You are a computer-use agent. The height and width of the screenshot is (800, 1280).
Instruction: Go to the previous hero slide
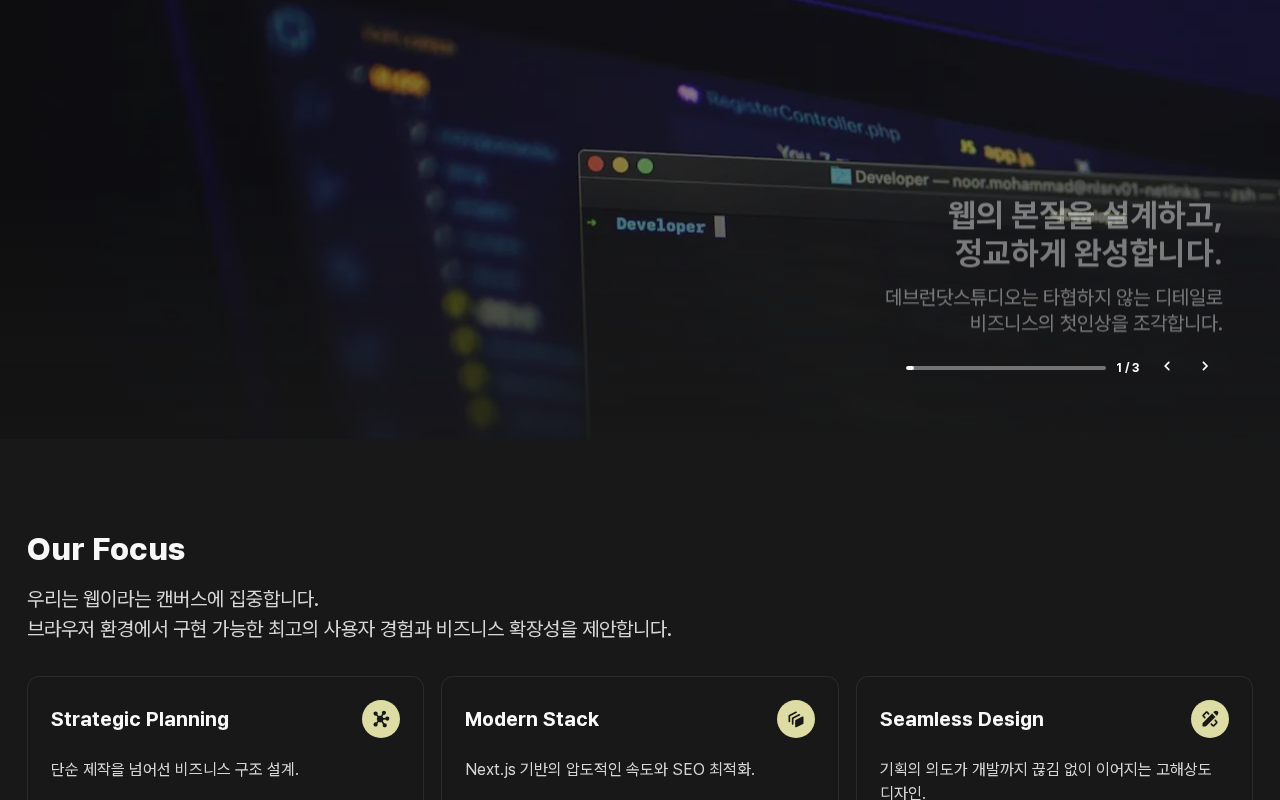[x=1167, y=366]
